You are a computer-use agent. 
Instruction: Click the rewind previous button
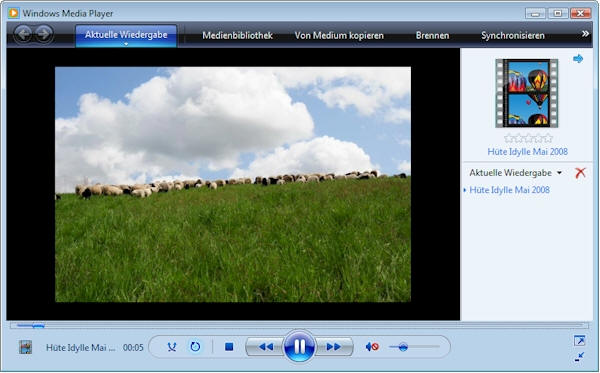pos(265,347)
